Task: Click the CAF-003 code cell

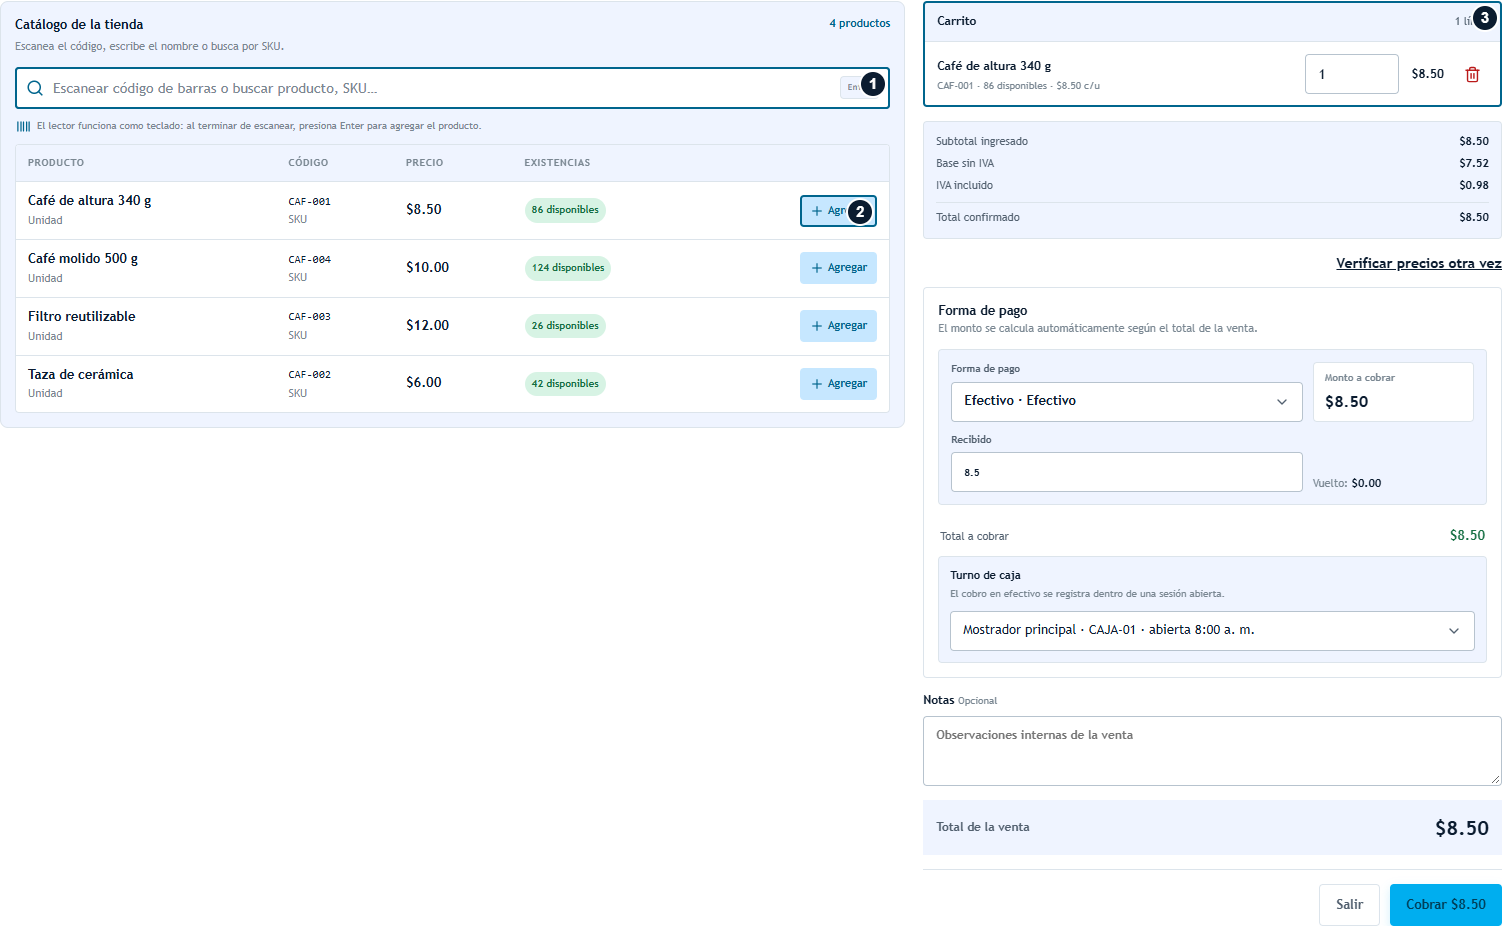Action: click(310, 316)
